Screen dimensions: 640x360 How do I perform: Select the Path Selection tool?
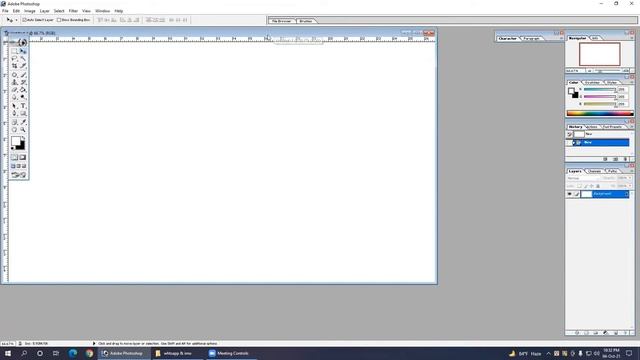(x=14, y=106)
